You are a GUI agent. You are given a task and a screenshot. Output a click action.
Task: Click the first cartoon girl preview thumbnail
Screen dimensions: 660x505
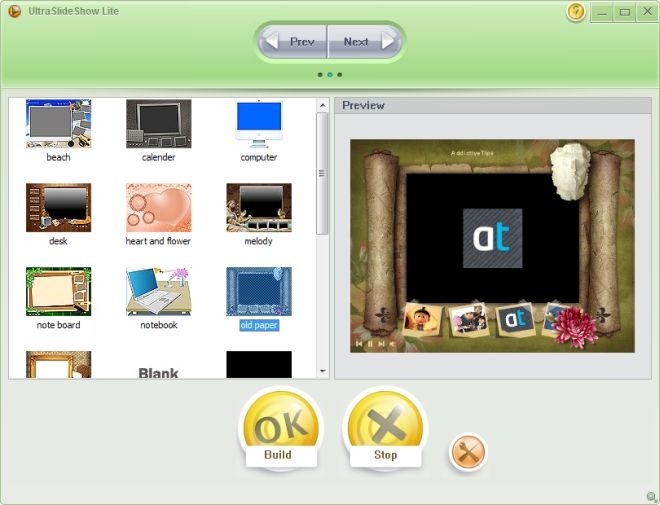pyautogui.click(x=422, y=319)
